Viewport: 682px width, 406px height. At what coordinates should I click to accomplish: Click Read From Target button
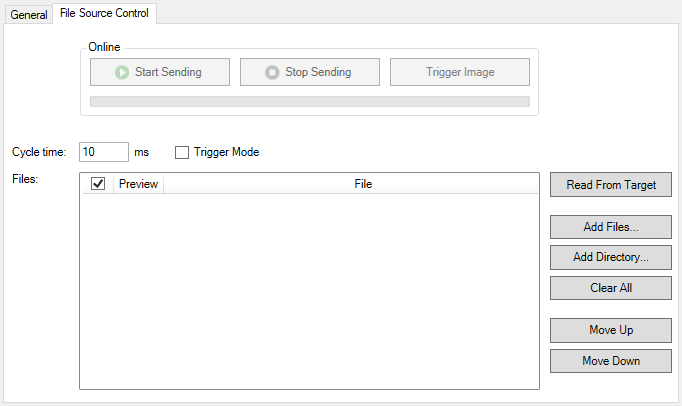[611, 185]
